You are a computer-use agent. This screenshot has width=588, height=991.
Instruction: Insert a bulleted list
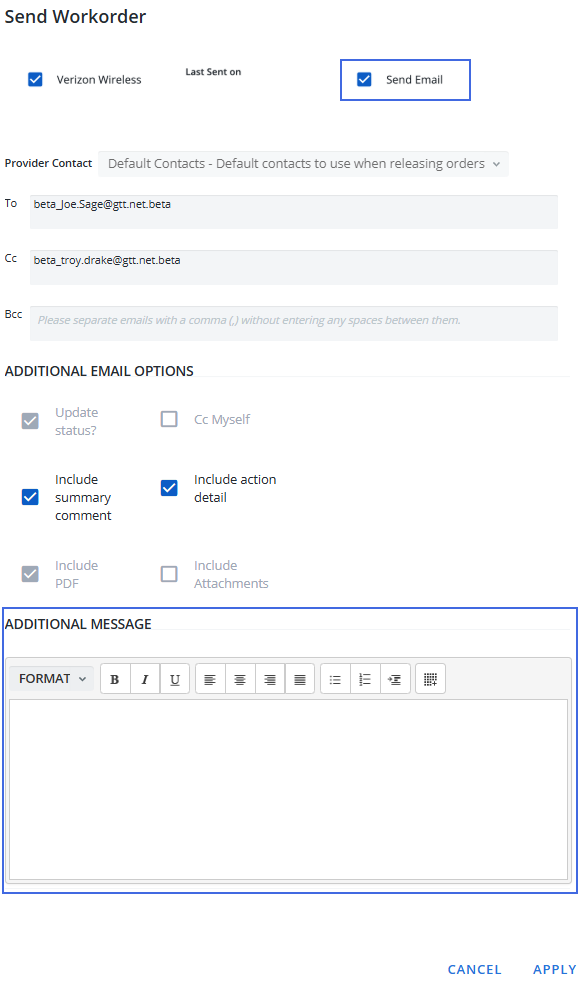[335, 679]
